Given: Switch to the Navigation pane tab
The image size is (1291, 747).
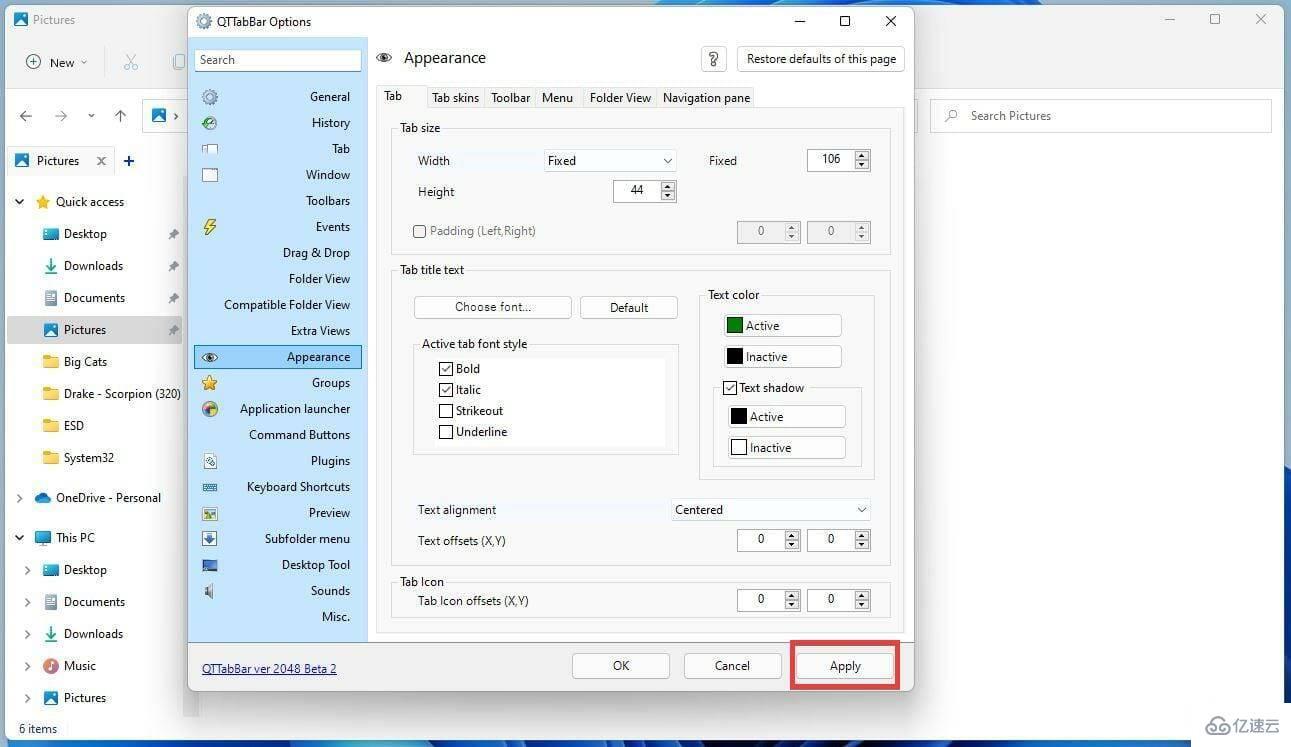Looking at the screenshot, I should [x=706, y=98].
